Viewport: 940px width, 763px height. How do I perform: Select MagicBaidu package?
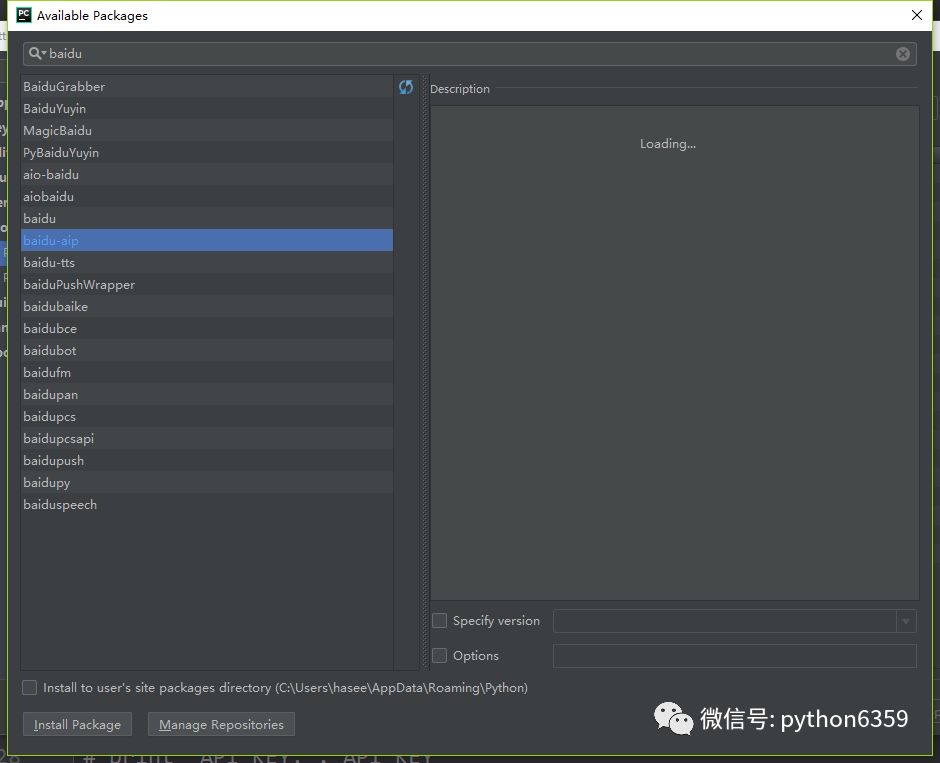point(207,131)
